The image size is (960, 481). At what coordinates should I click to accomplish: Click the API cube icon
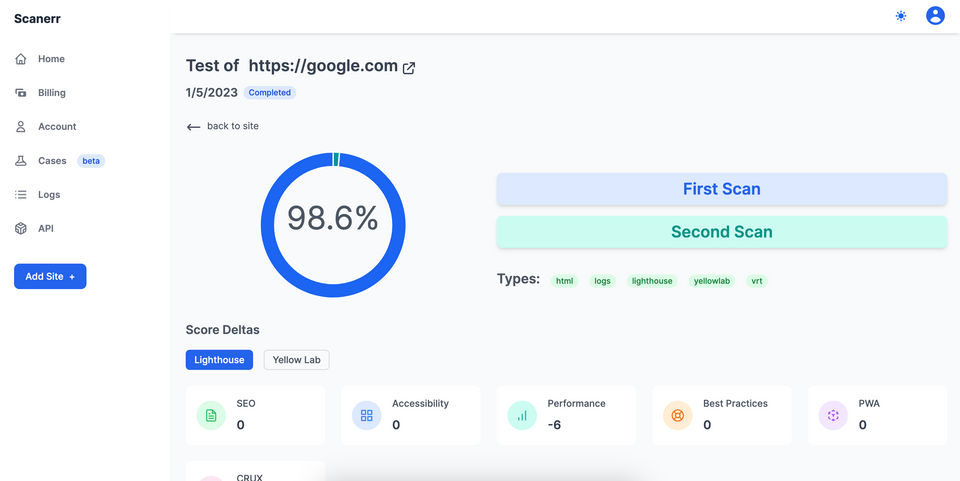click(x=21, y=228)
